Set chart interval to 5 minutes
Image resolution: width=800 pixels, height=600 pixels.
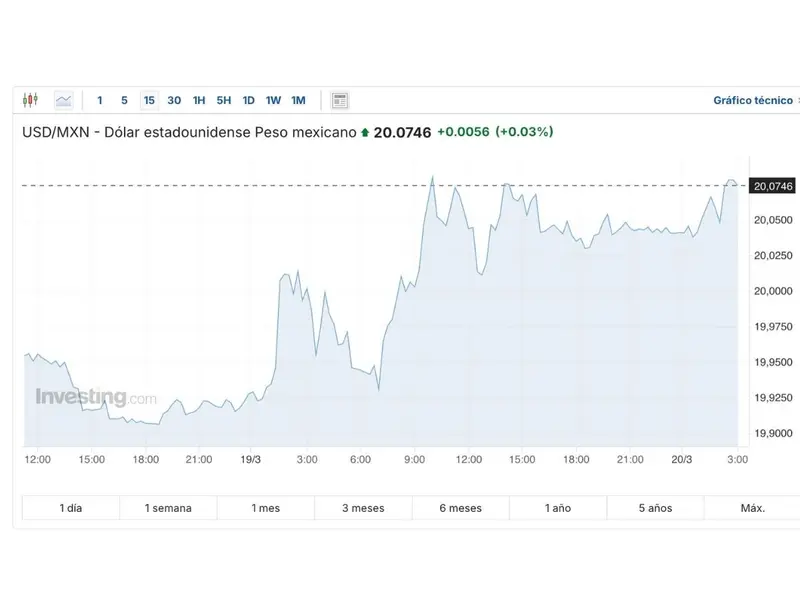click(x=124, y=100)
